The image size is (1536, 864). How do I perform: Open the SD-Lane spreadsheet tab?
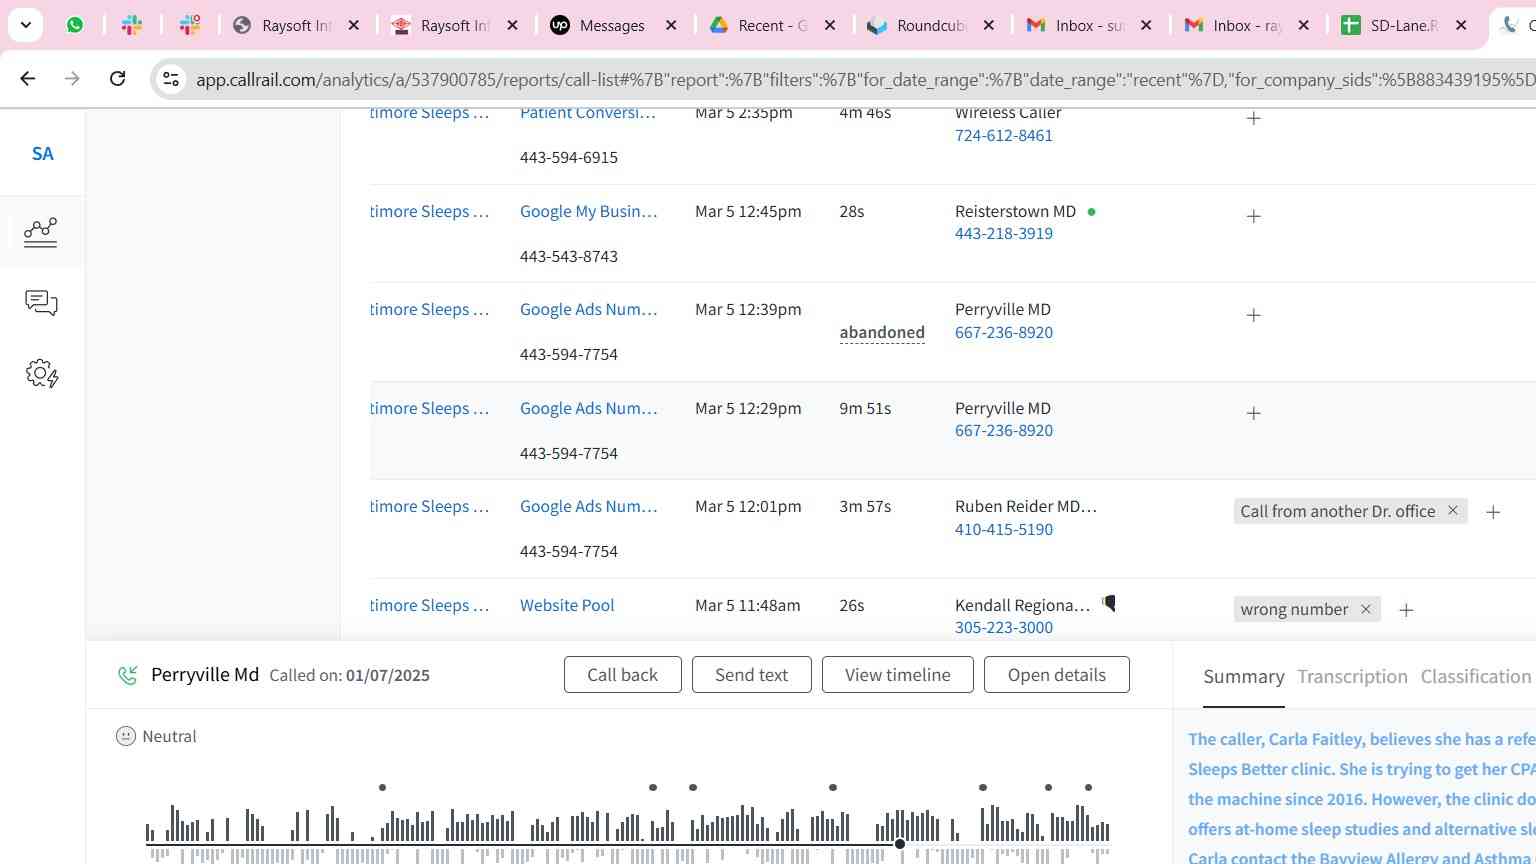pyautogui.click(x=1403, y=26)
